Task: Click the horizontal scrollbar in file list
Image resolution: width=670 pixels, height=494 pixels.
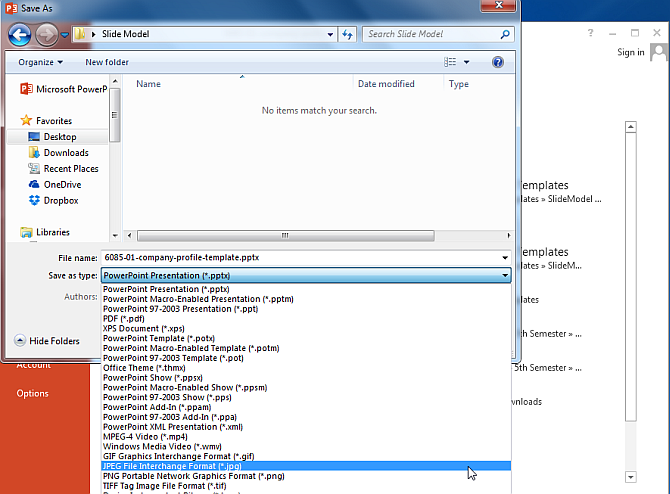Action: click(285, 235)
